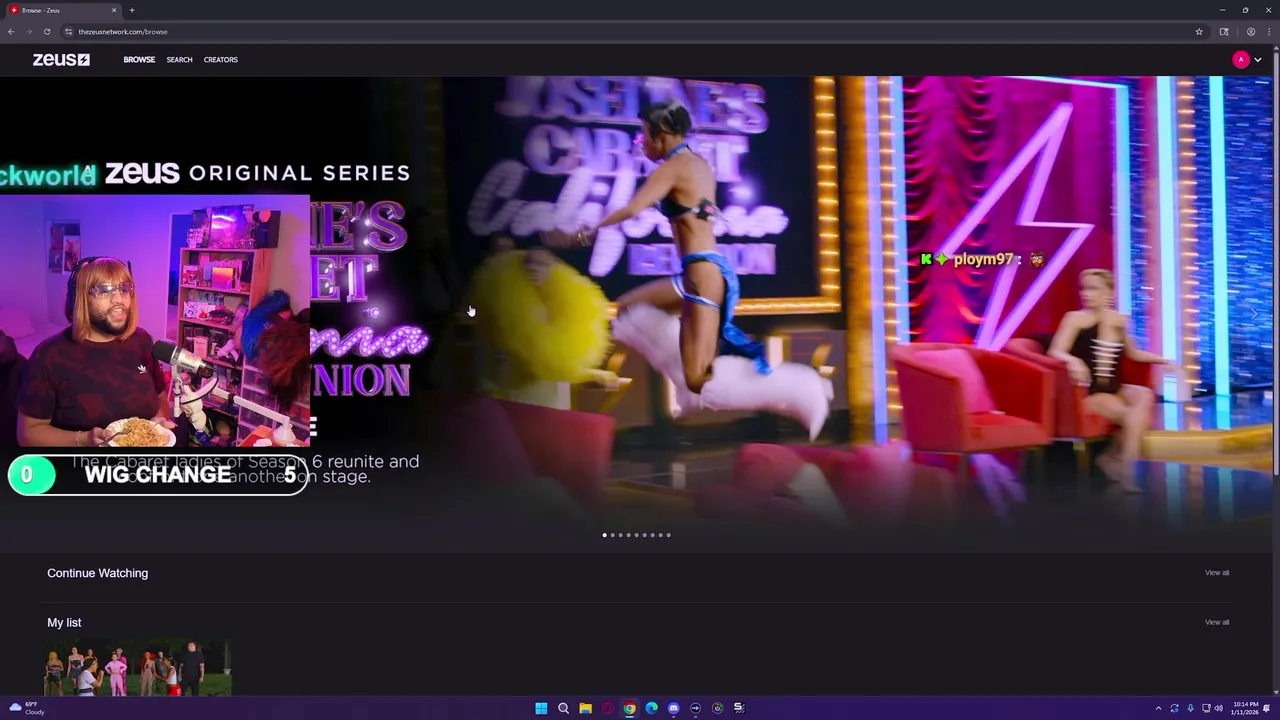Select the last carousel dot
This screenshot has height=720, width=1280.
668,535
